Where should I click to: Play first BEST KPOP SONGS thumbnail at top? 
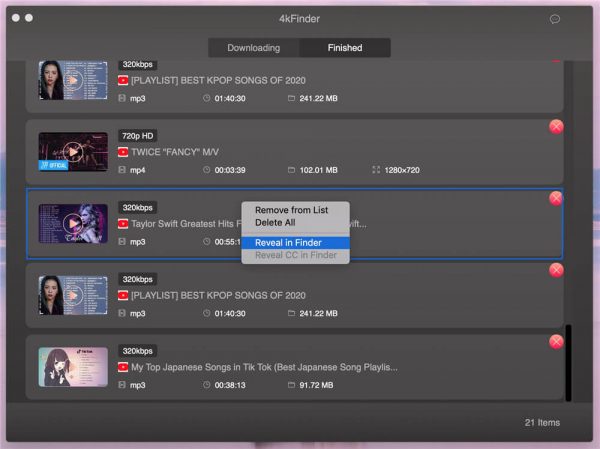click(73, 80)
